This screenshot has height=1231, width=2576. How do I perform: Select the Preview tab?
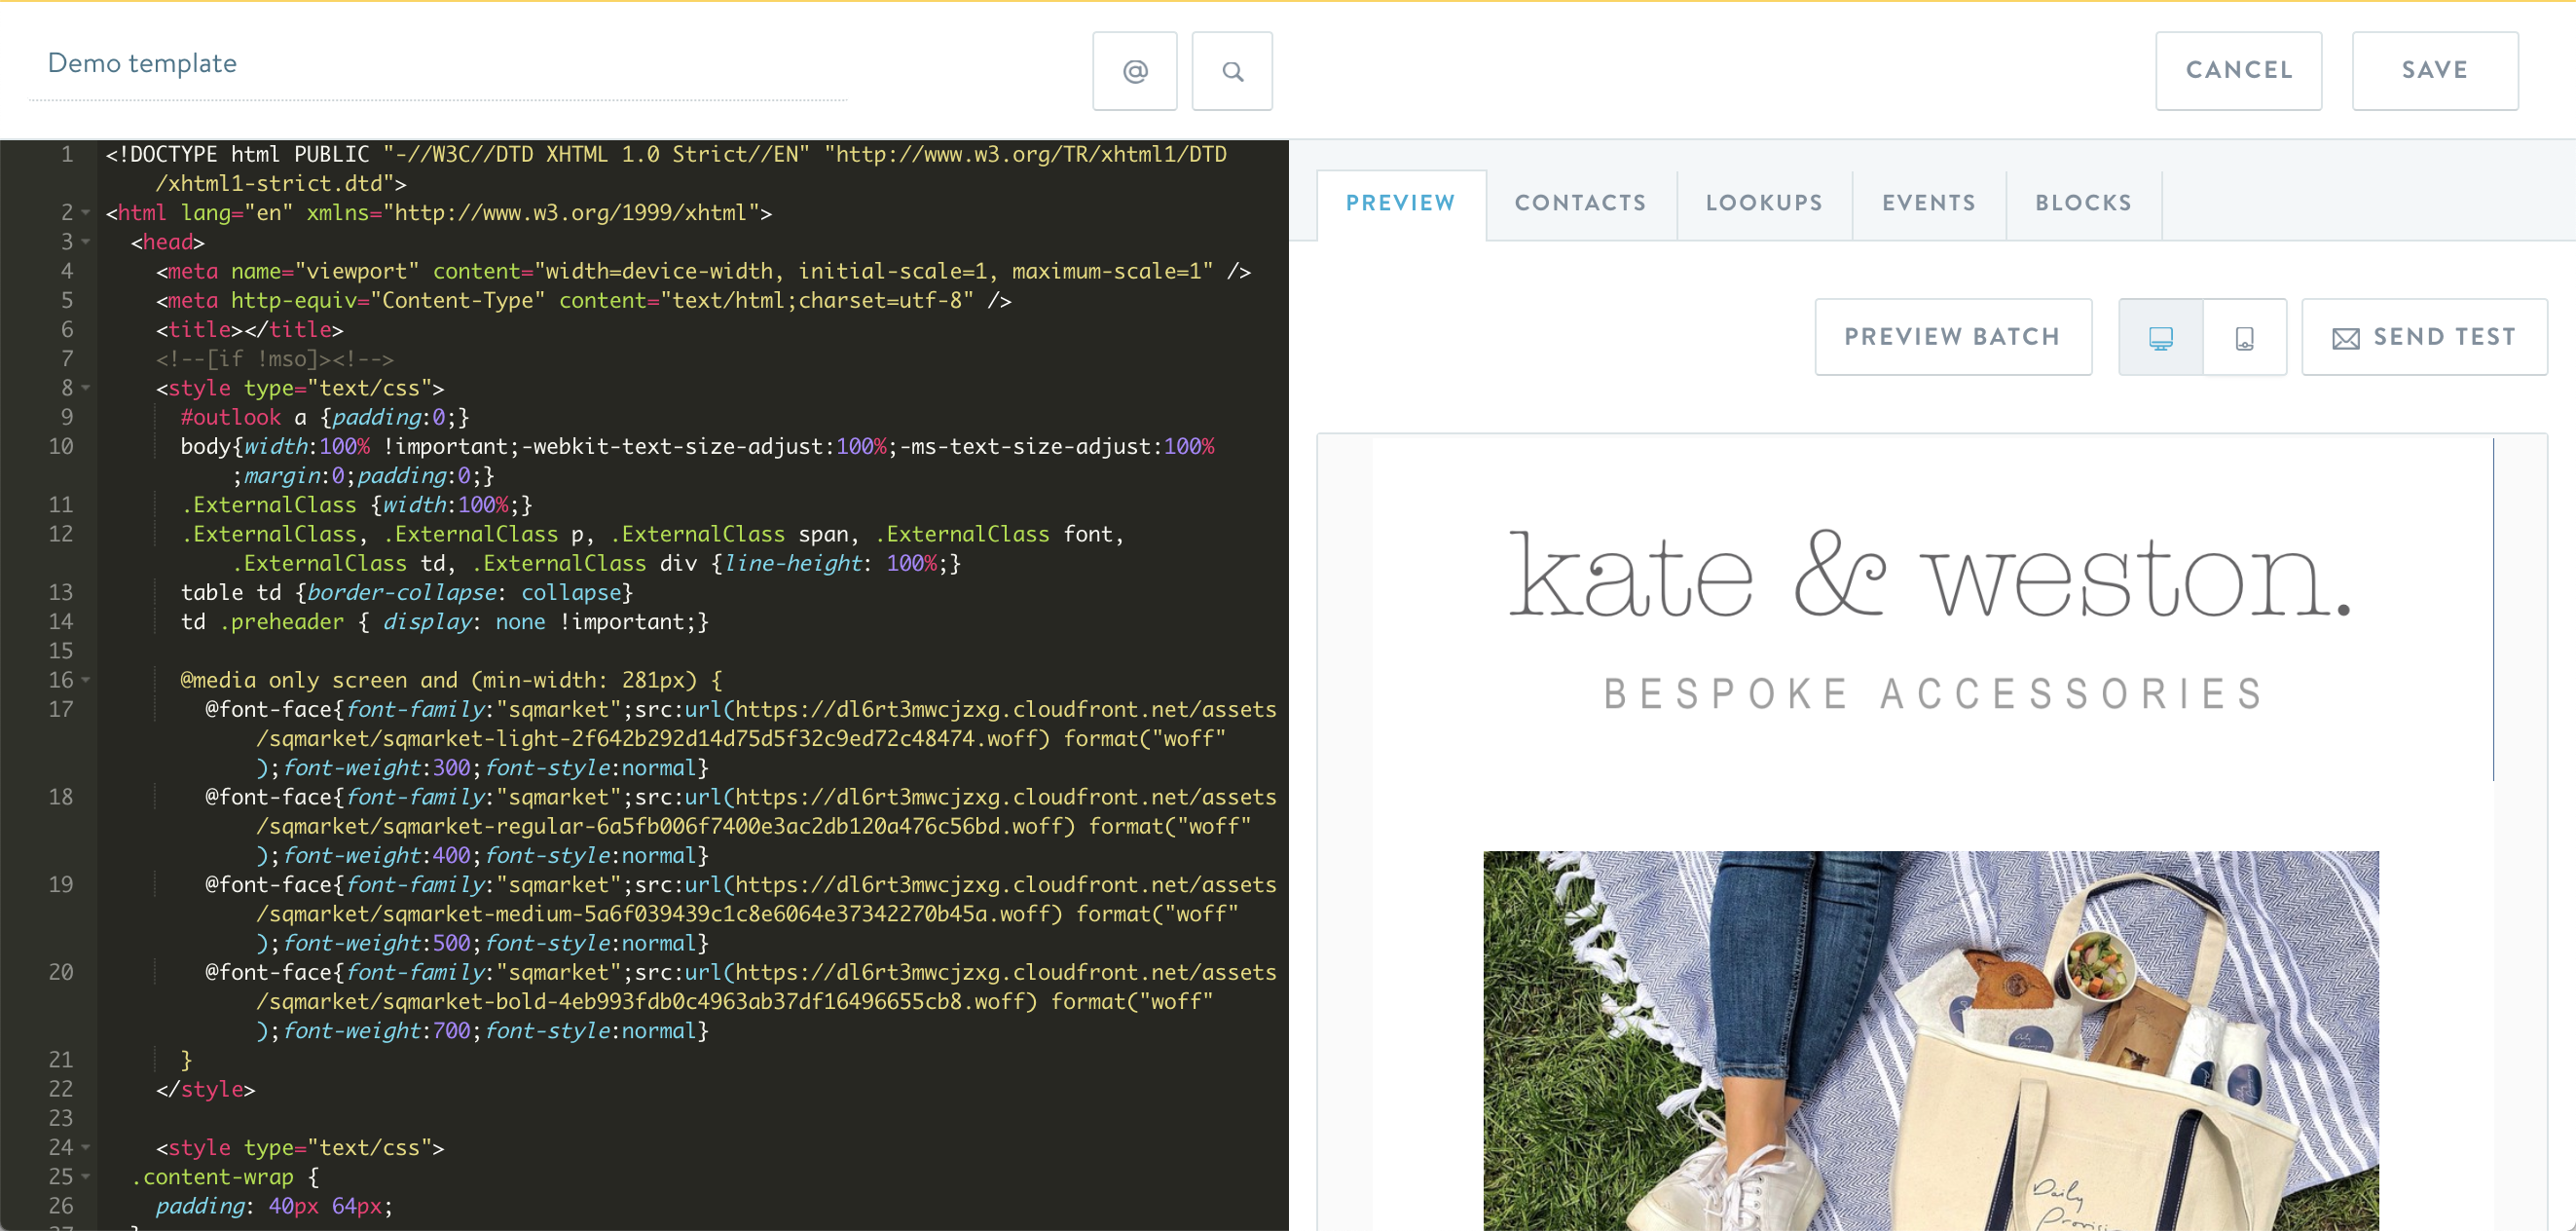click(1400, 203)
